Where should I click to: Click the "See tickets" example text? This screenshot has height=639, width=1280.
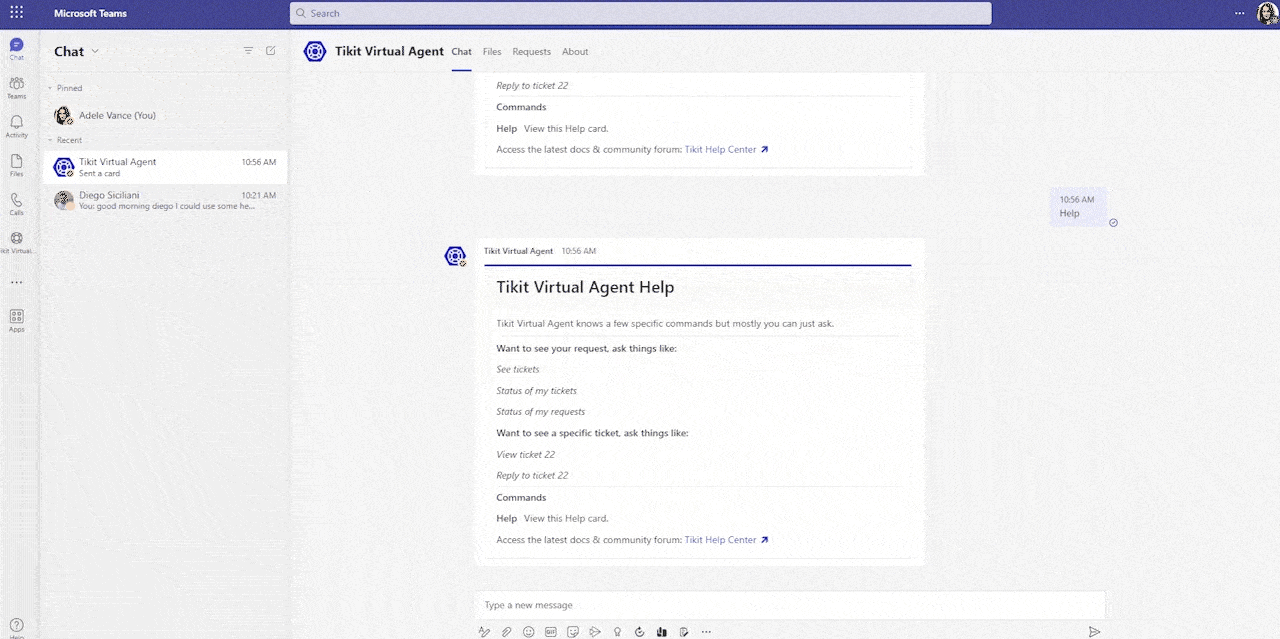pos(518,370)
